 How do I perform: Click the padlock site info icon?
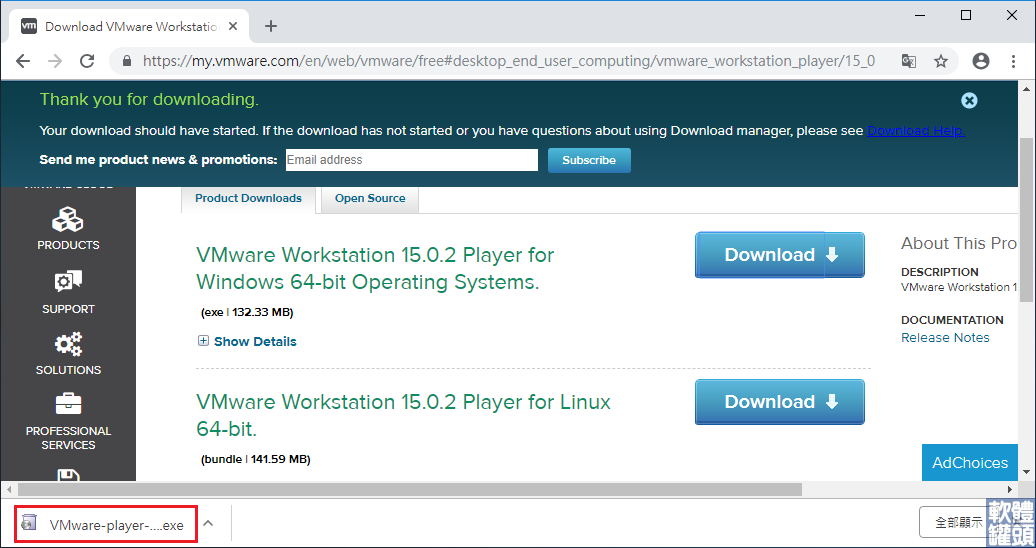[128, 61]
